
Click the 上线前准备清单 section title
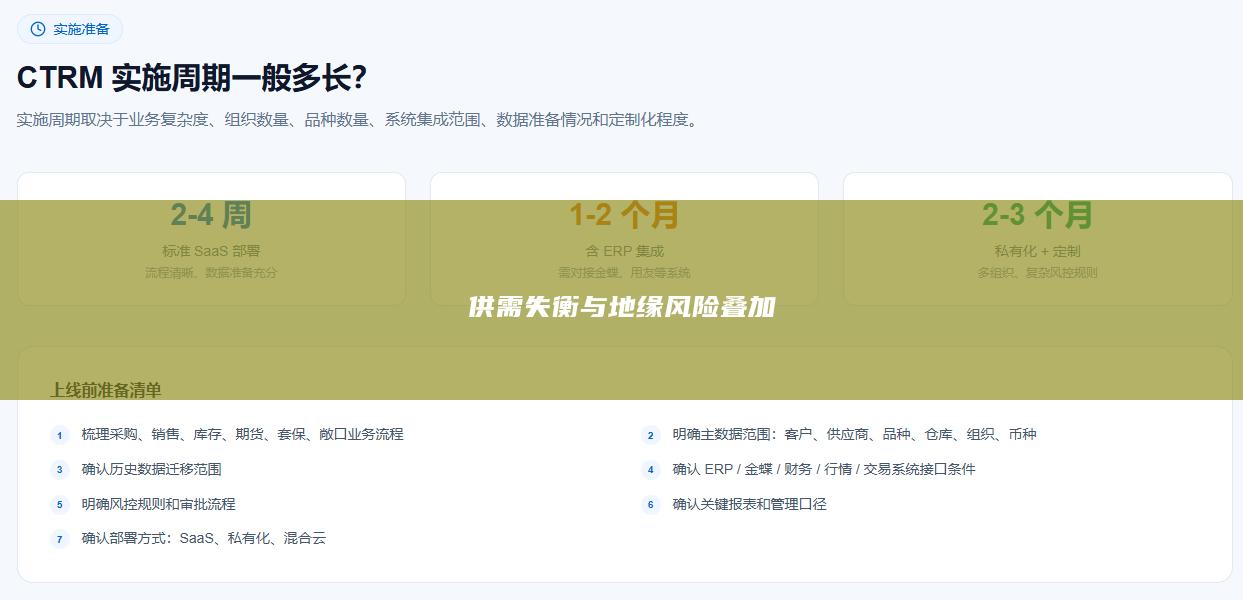(106, 390)
